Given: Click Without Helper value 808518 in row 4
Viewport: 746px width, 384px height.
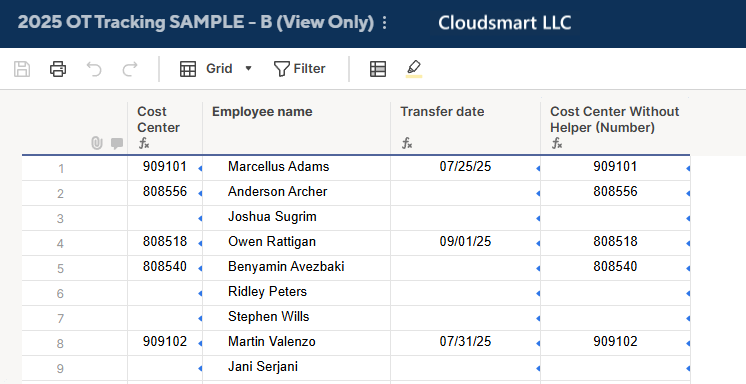Looking at the screenshot, I should [x=615, y=243].
